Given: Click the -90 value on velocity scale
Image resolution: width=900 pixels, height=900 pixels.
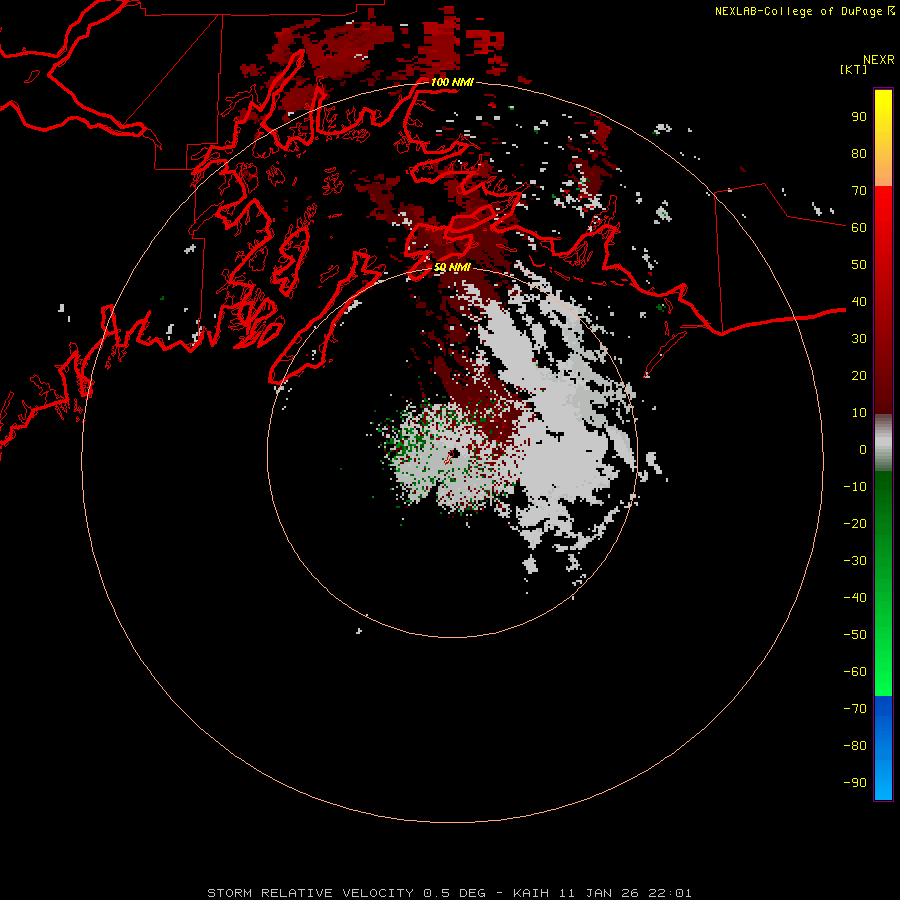Looking at the screenshot, I should click(855, 783).
